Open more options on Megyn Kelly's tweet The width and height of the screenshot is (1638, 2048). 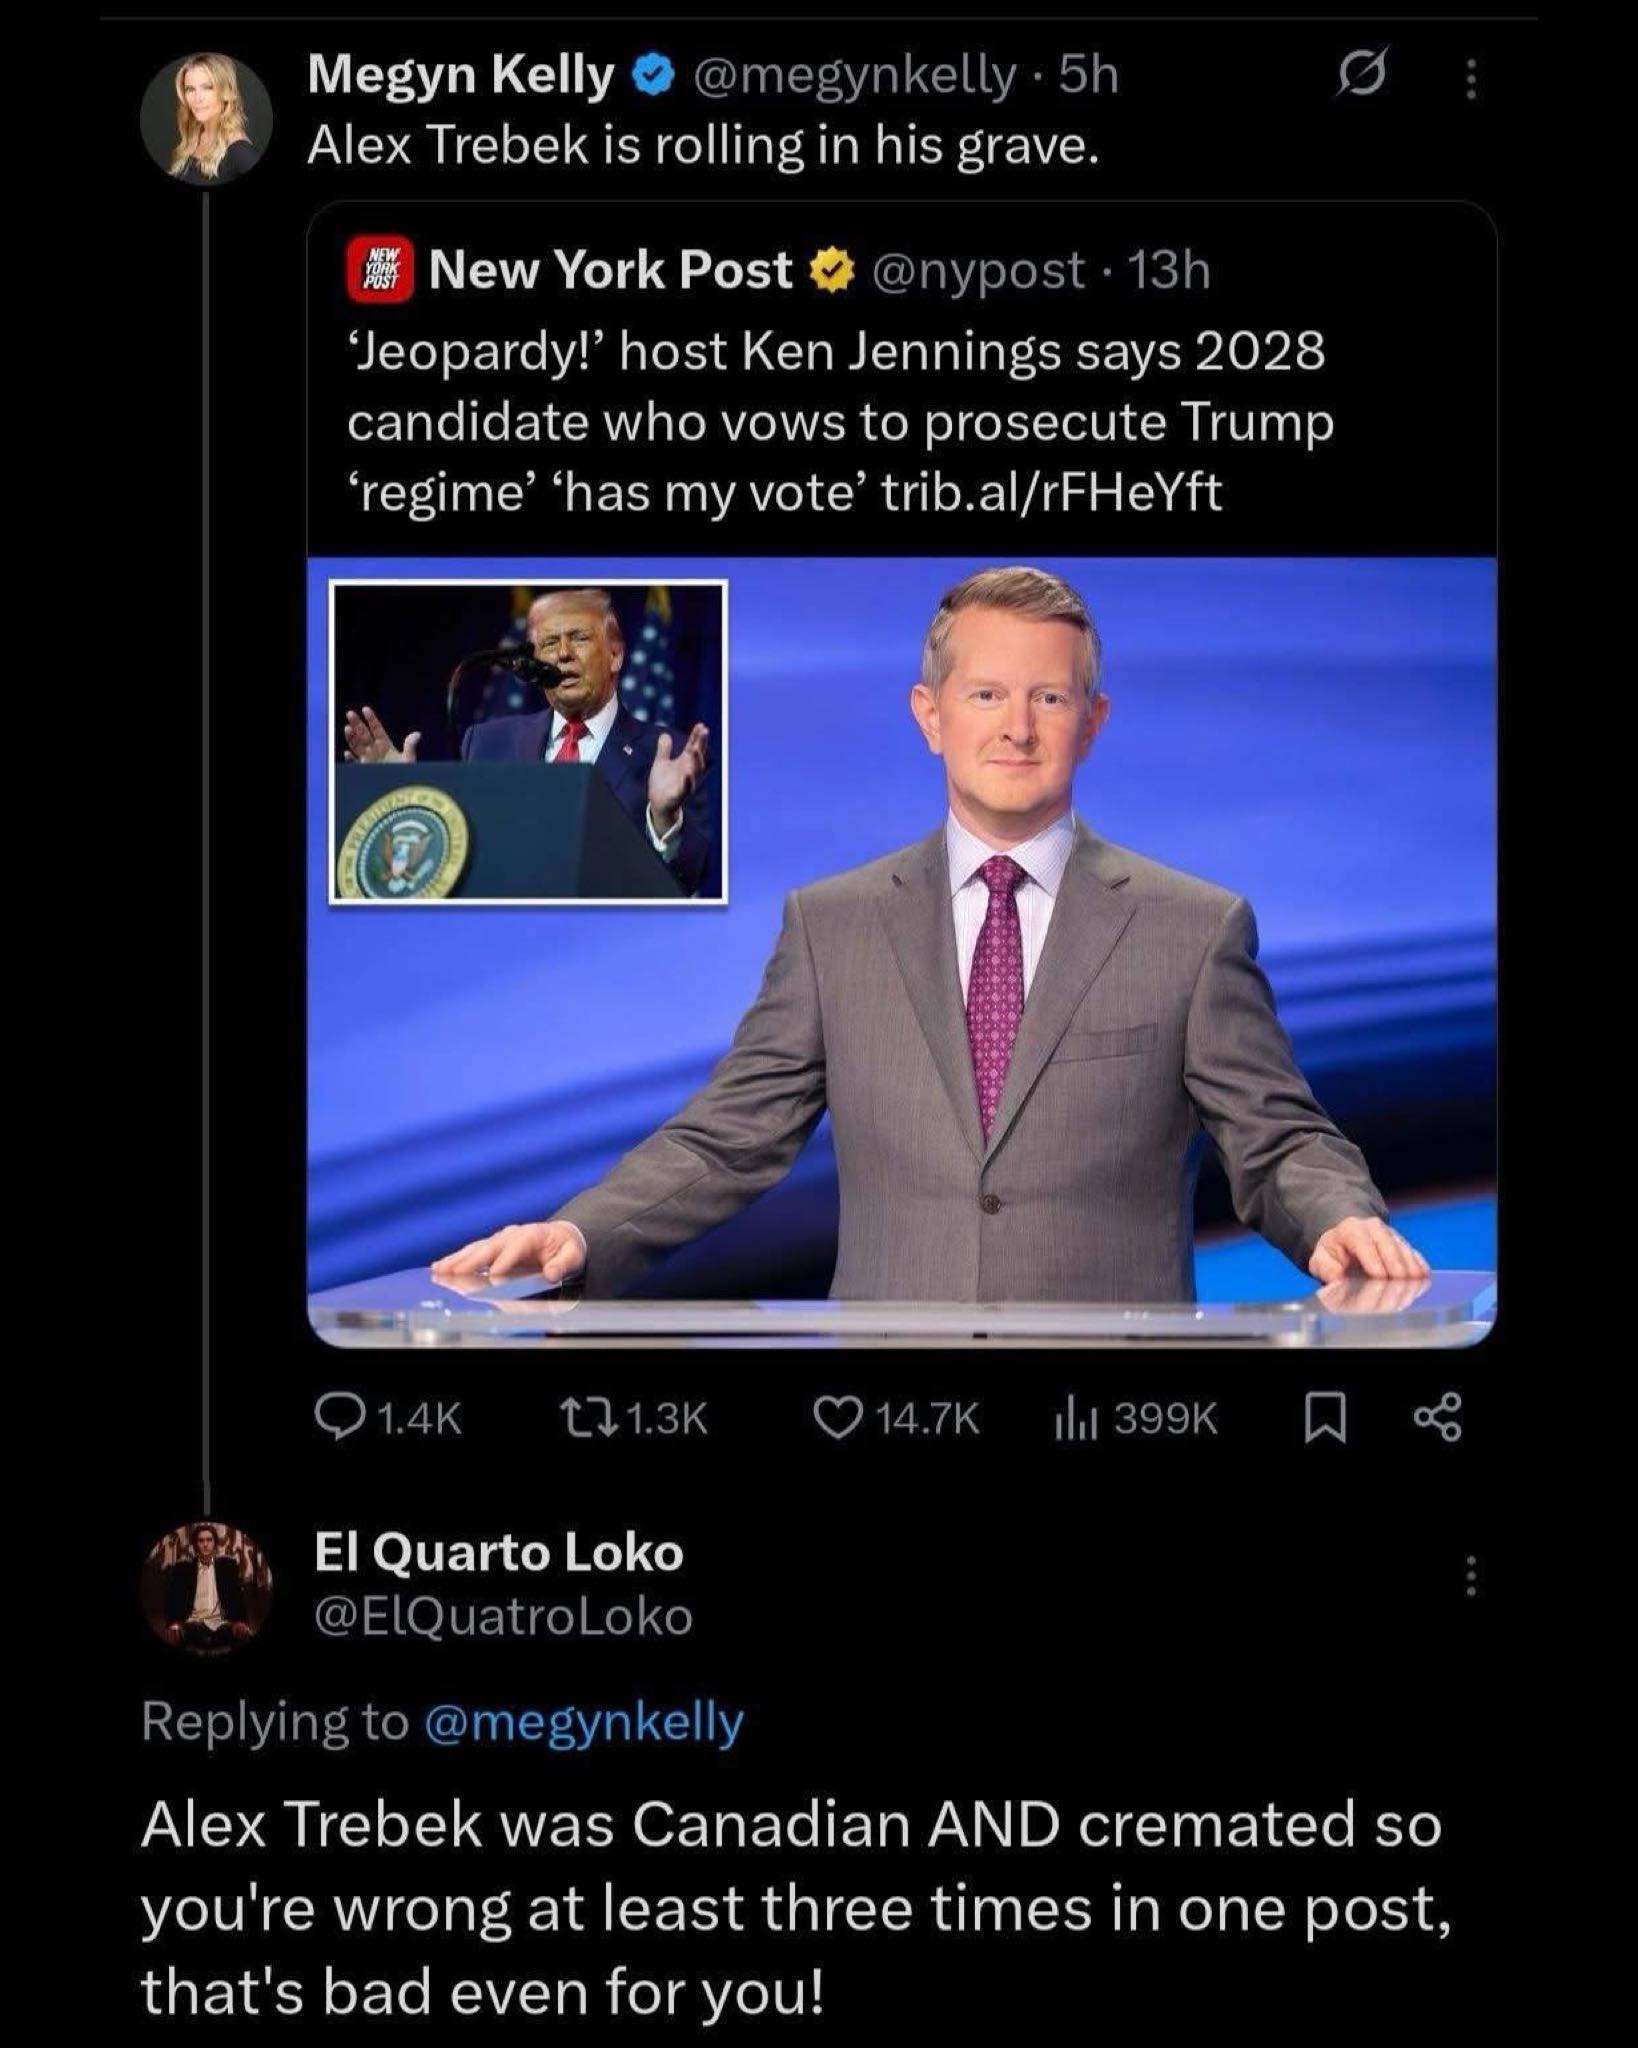1470,79
